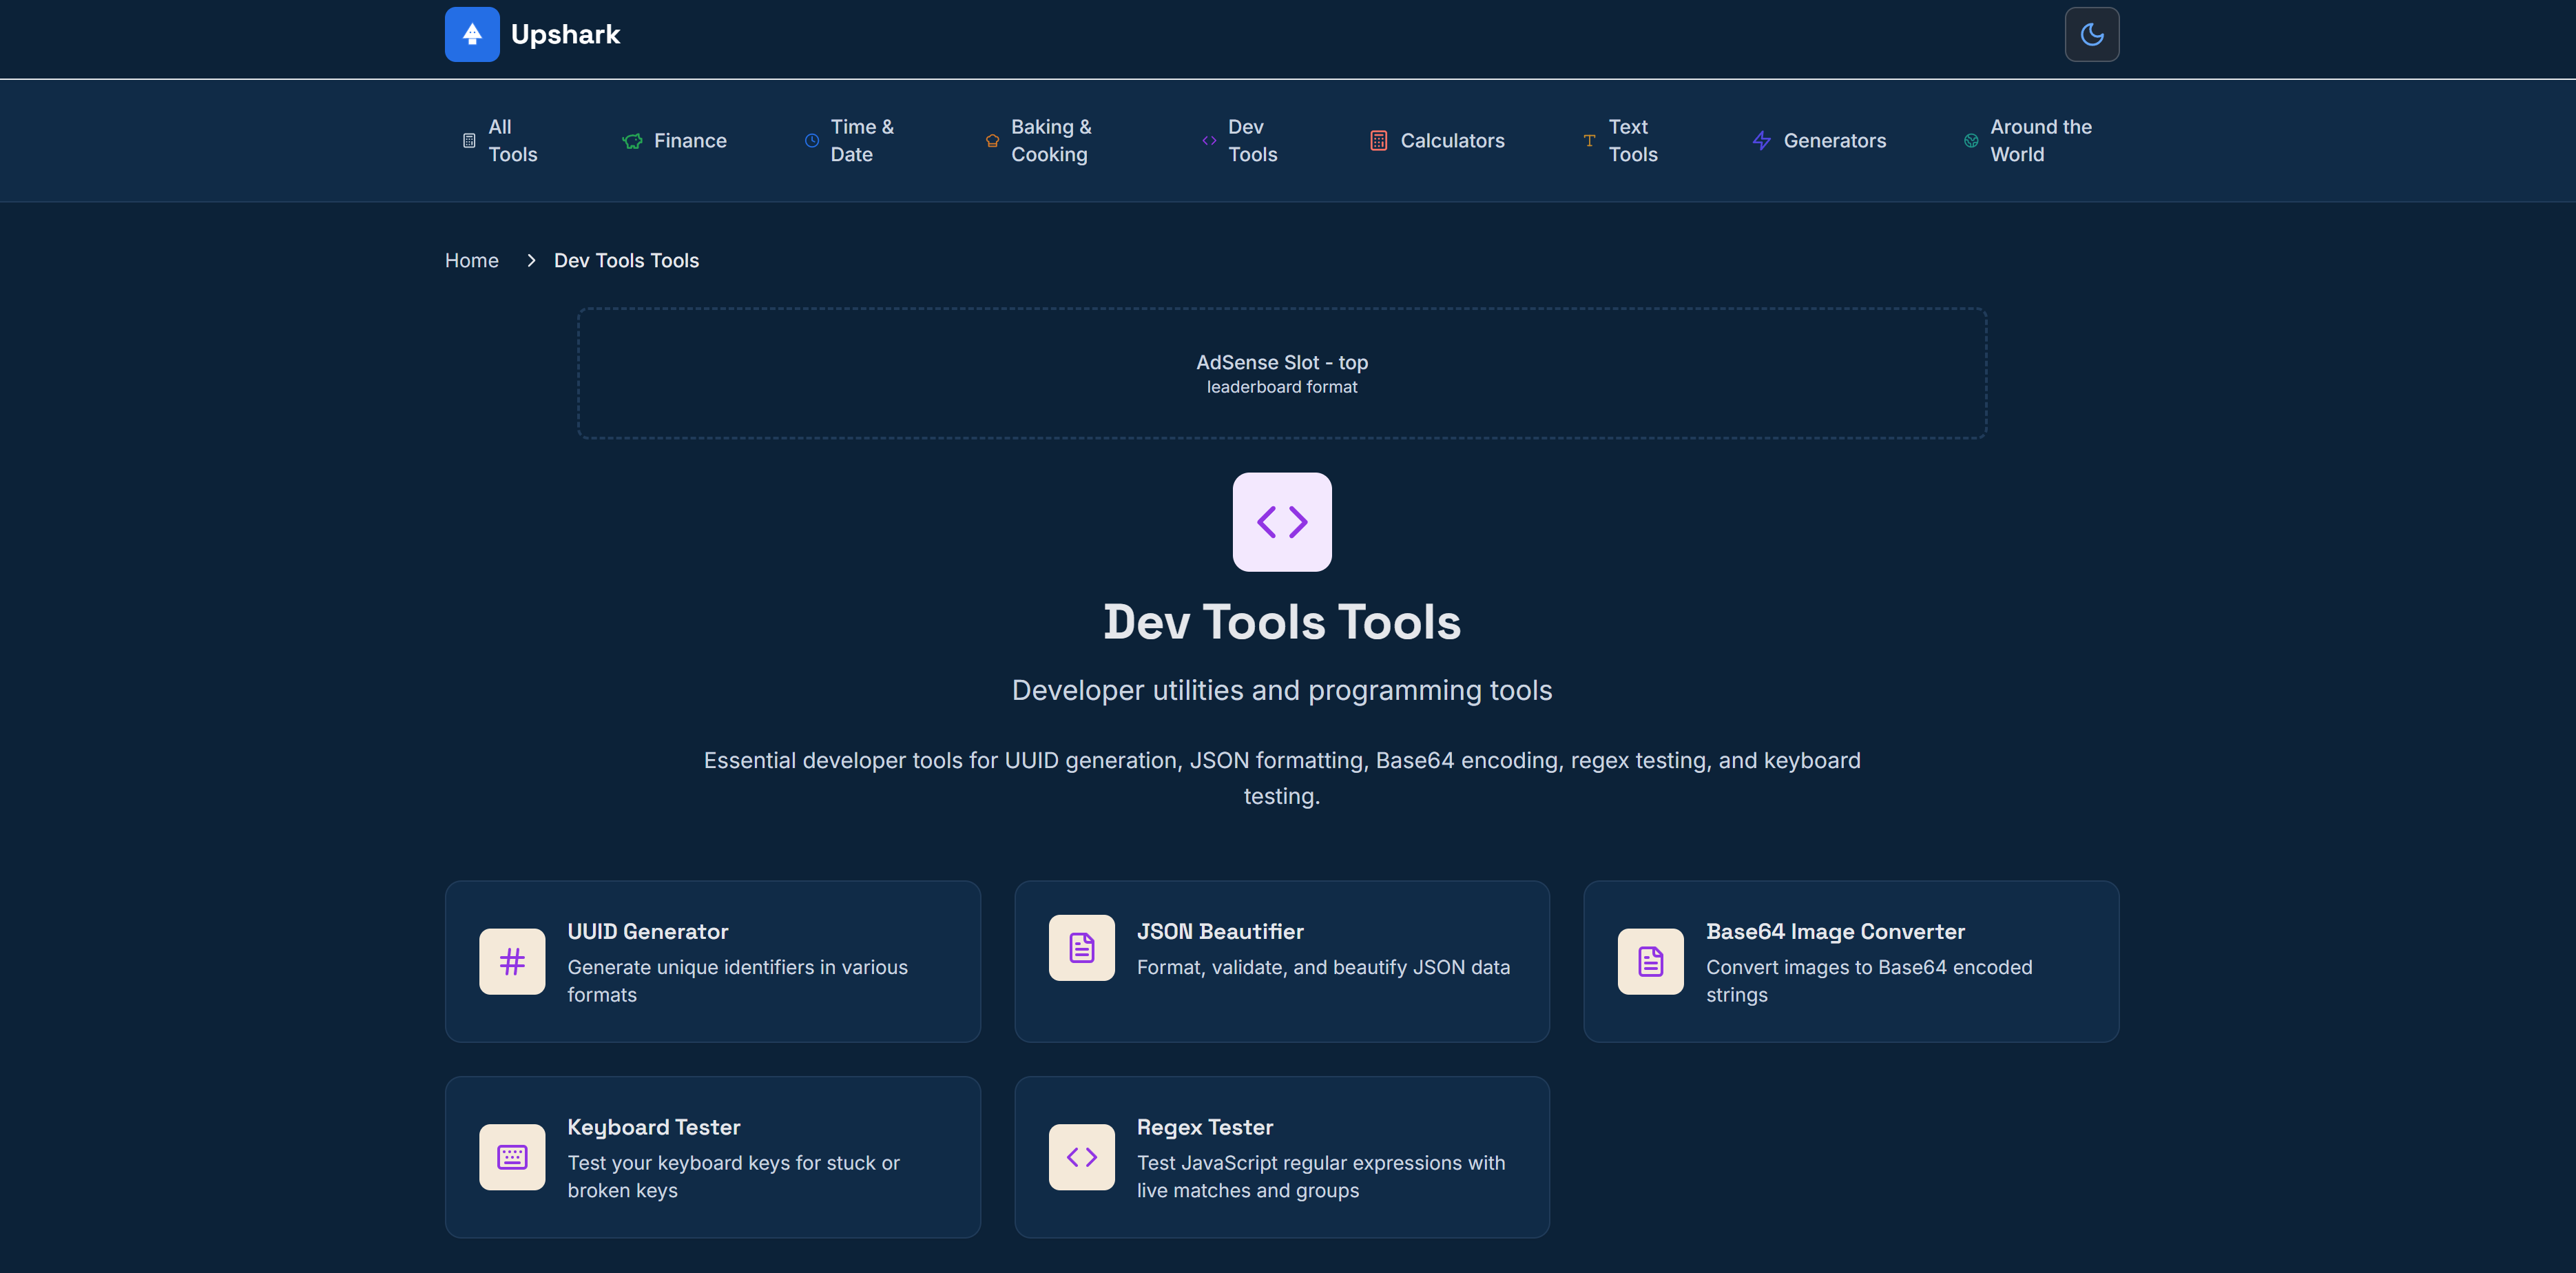Click the Regex Tester code brackets icon
Screen dimensions: 2576x1273
point(1081,1157)
